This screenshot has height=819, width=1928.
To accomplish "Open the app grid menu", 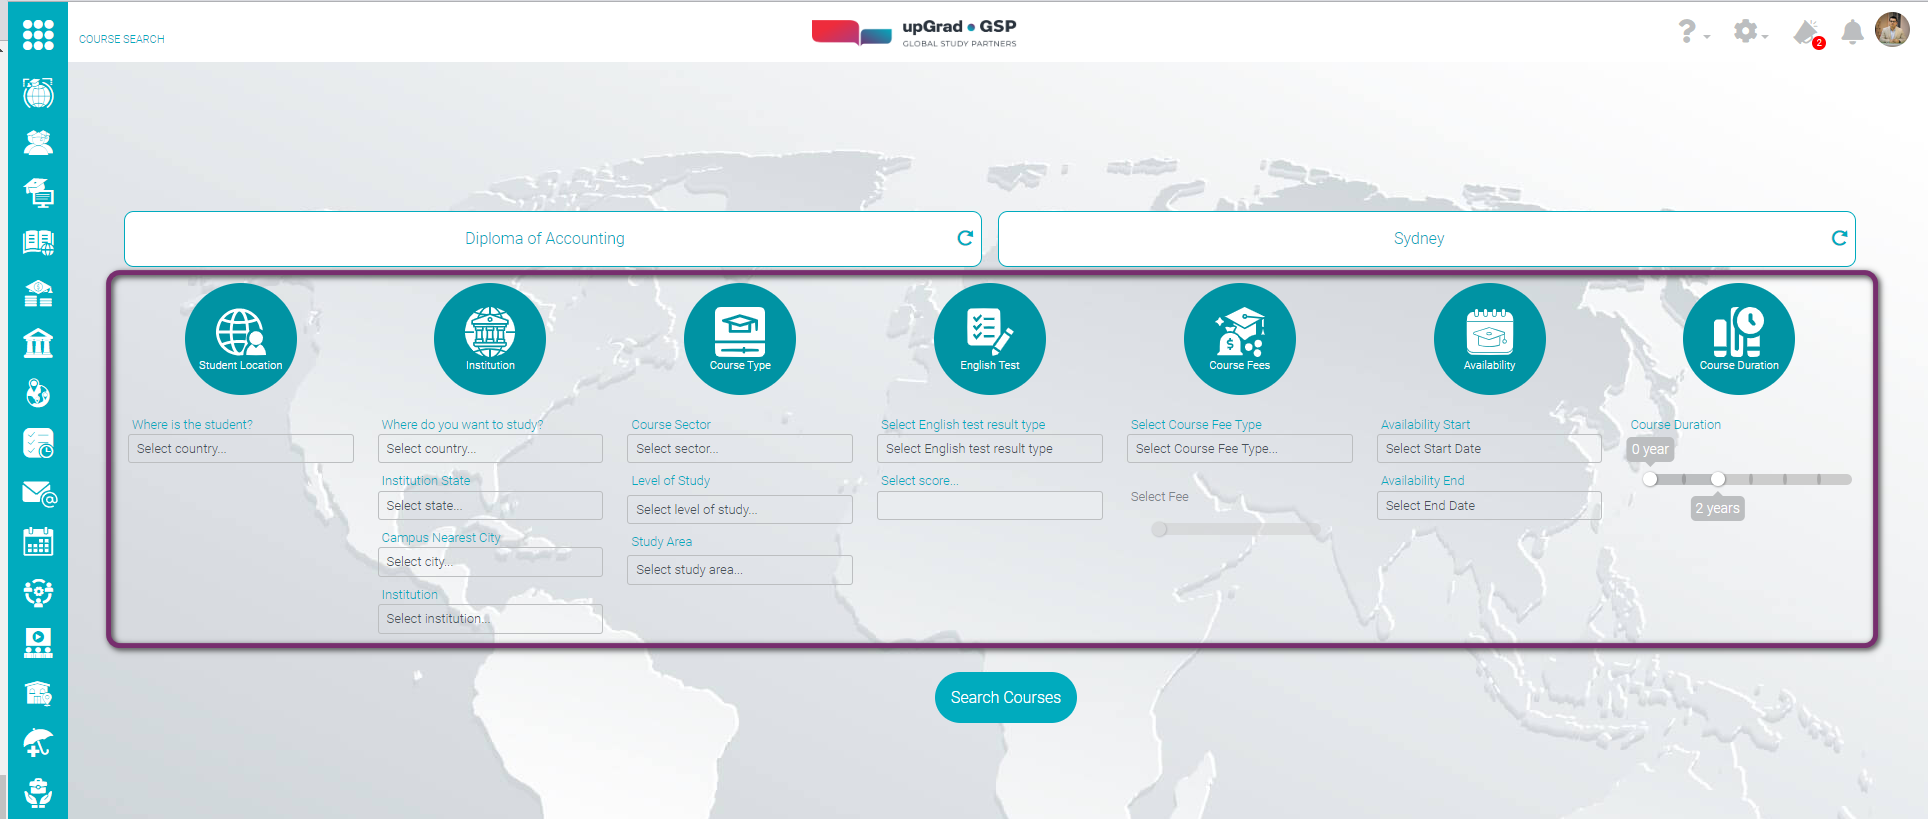I will (38, 35).
